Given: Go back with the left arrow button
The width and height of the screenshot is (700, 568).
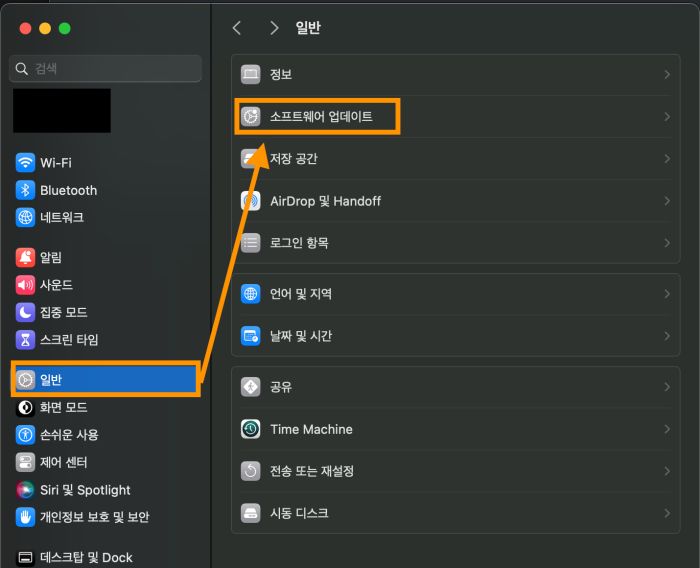Looking at the screenshot, I should (237, 28).
